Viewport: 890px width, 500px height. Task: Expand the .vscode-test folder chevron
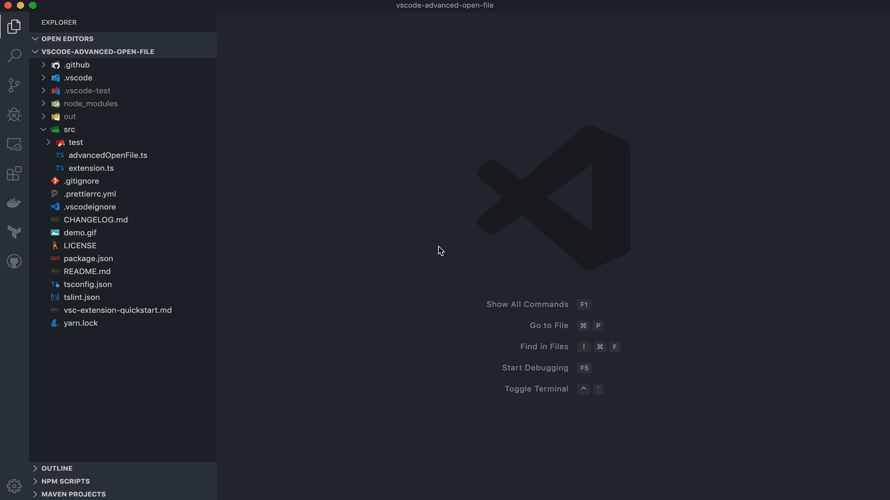(x=44, y=91)
